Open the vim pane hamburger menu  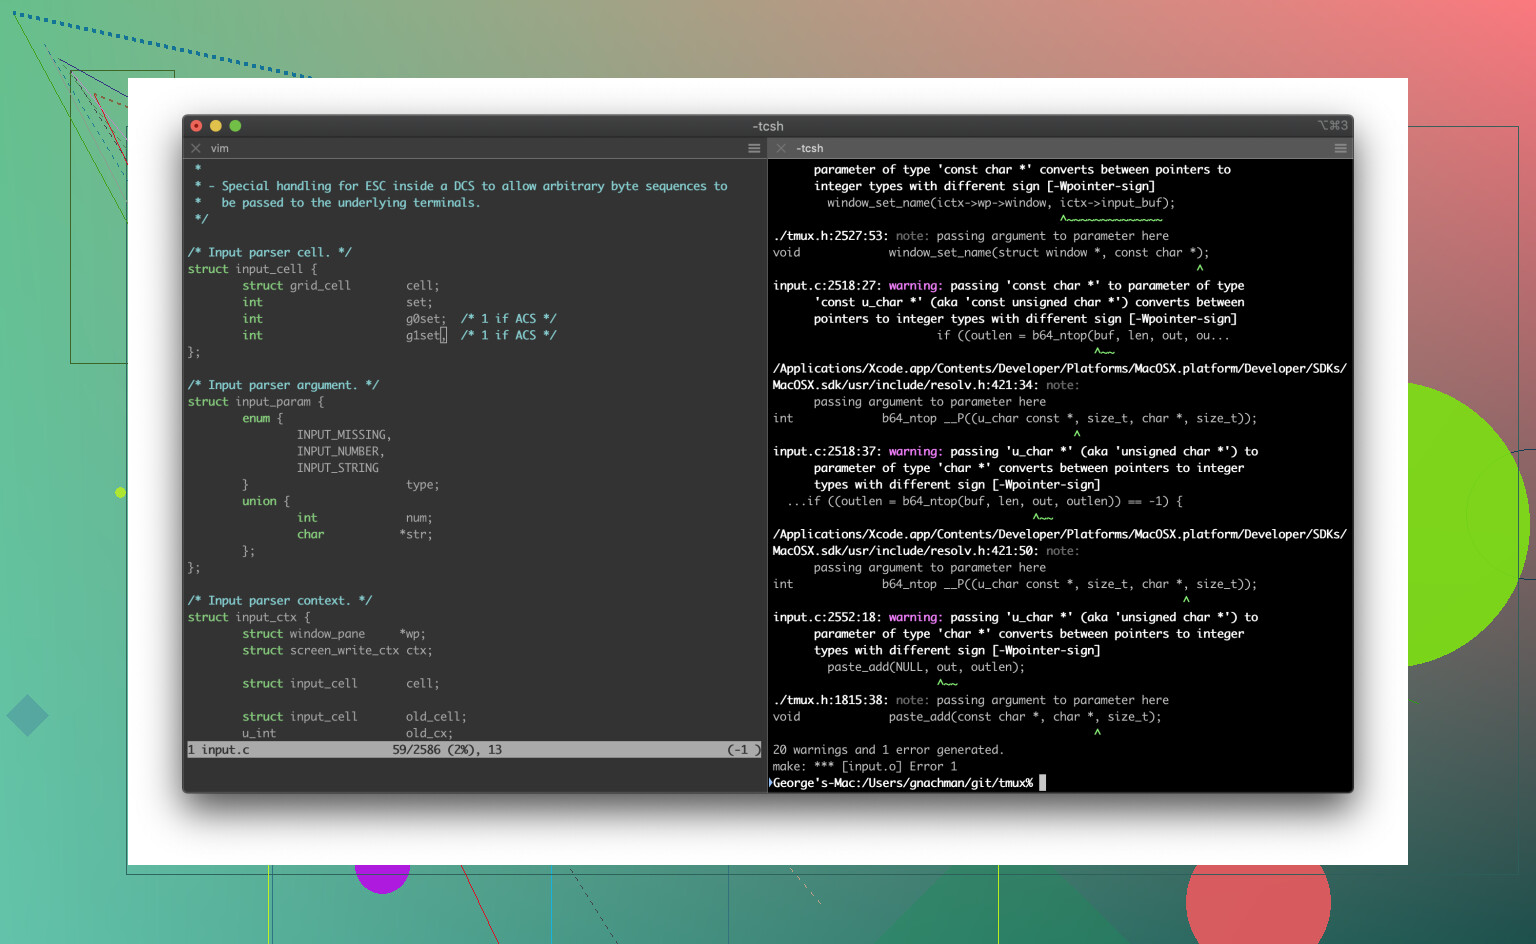pyautogui.click(x=754, y=148)
